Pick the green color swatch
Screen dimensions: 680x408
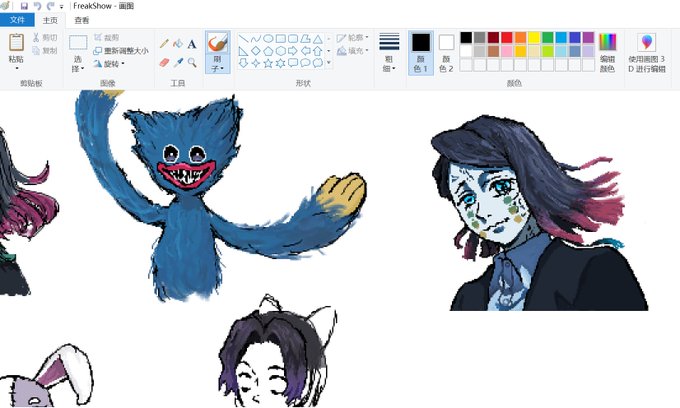coord(548,38)
